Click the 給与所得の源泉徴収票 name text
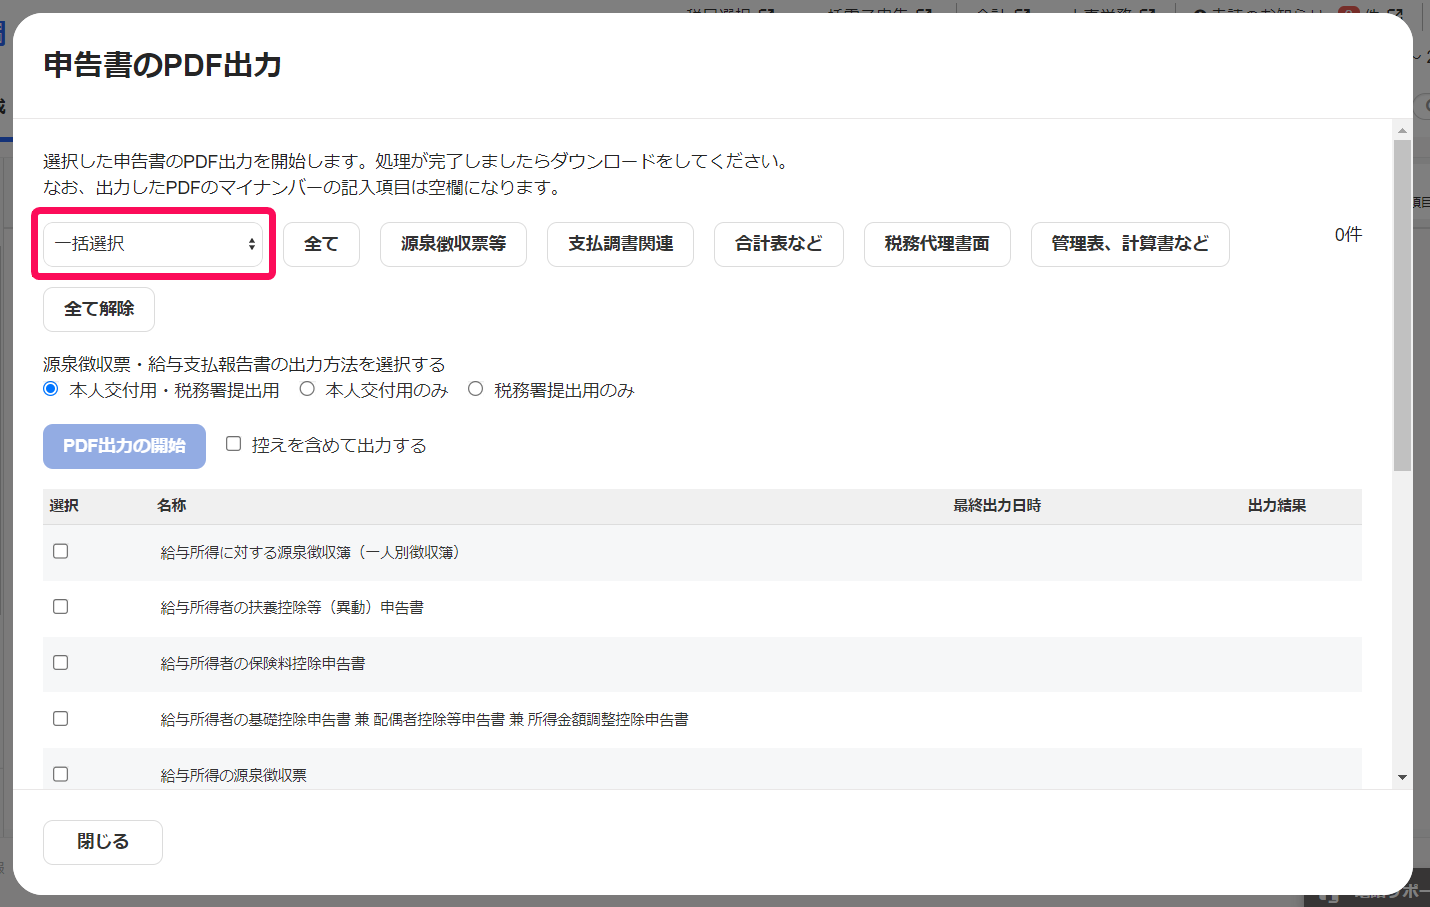The width and height of the screenshot is (1430, 907). (x=234, y=776)
